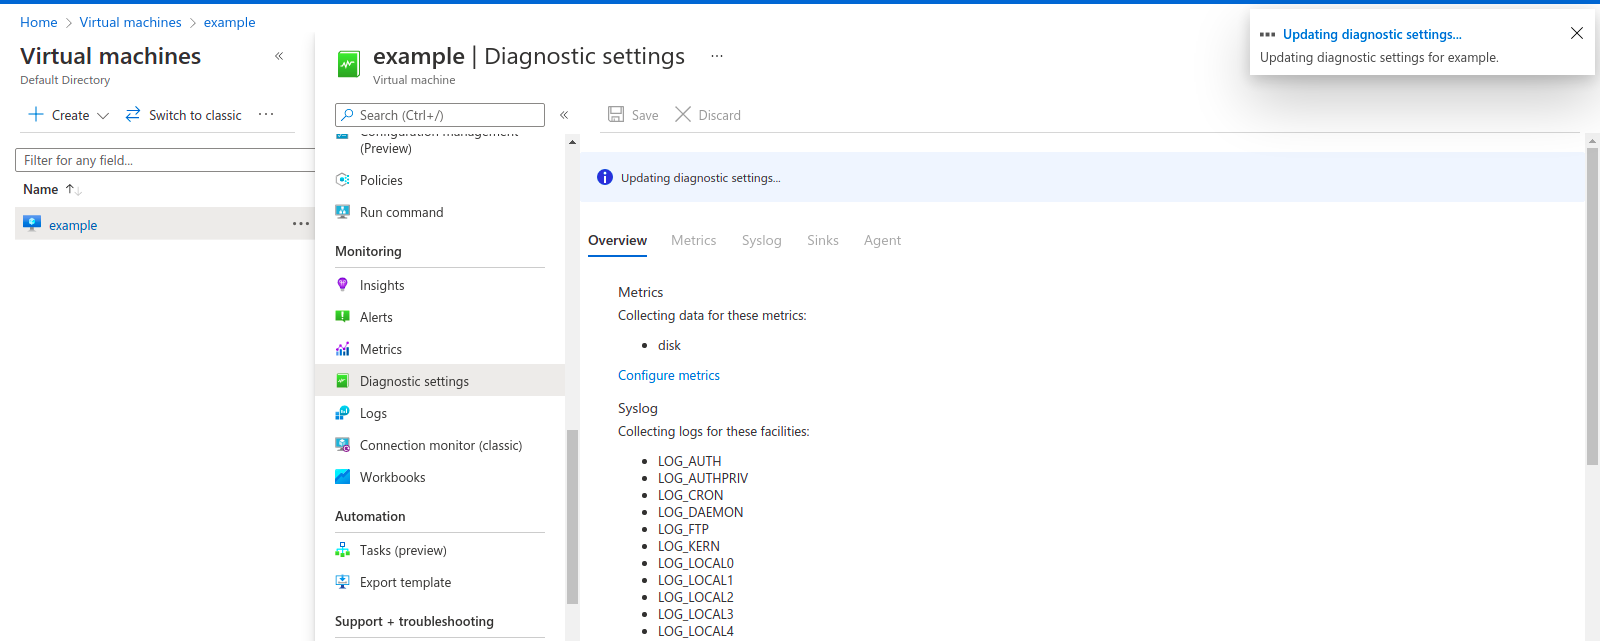Screen dimensions: 1600x641
Task: Open Insights via its lightbulb icon
Action: [342, 285]
